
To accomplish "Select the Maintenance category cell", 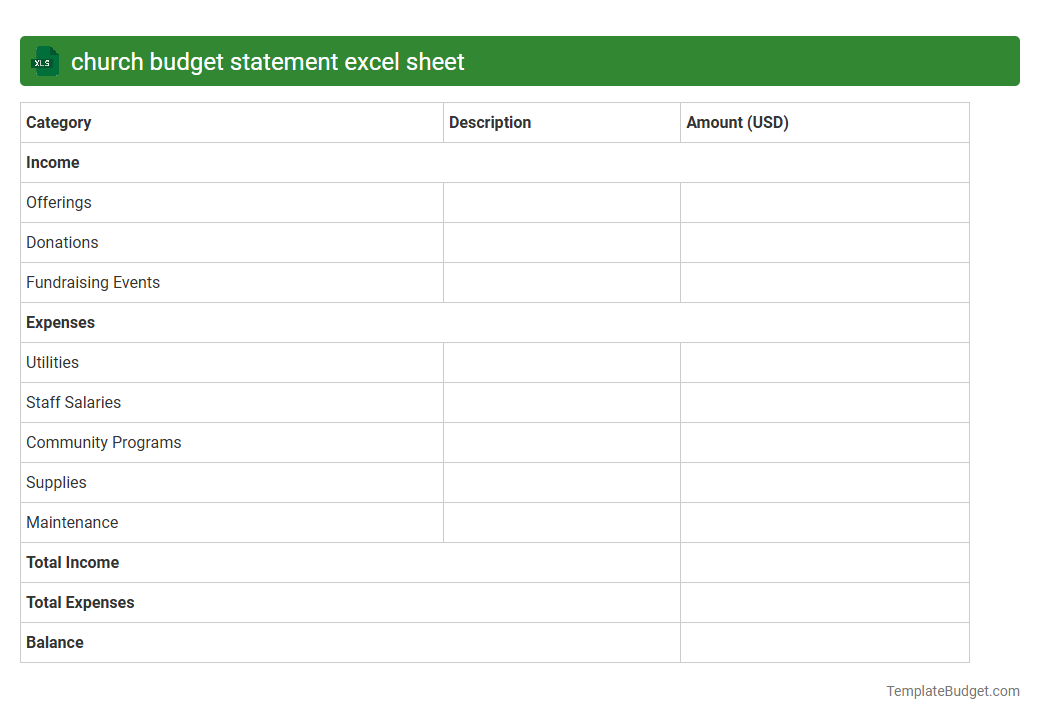I will (x=72, y=522).
